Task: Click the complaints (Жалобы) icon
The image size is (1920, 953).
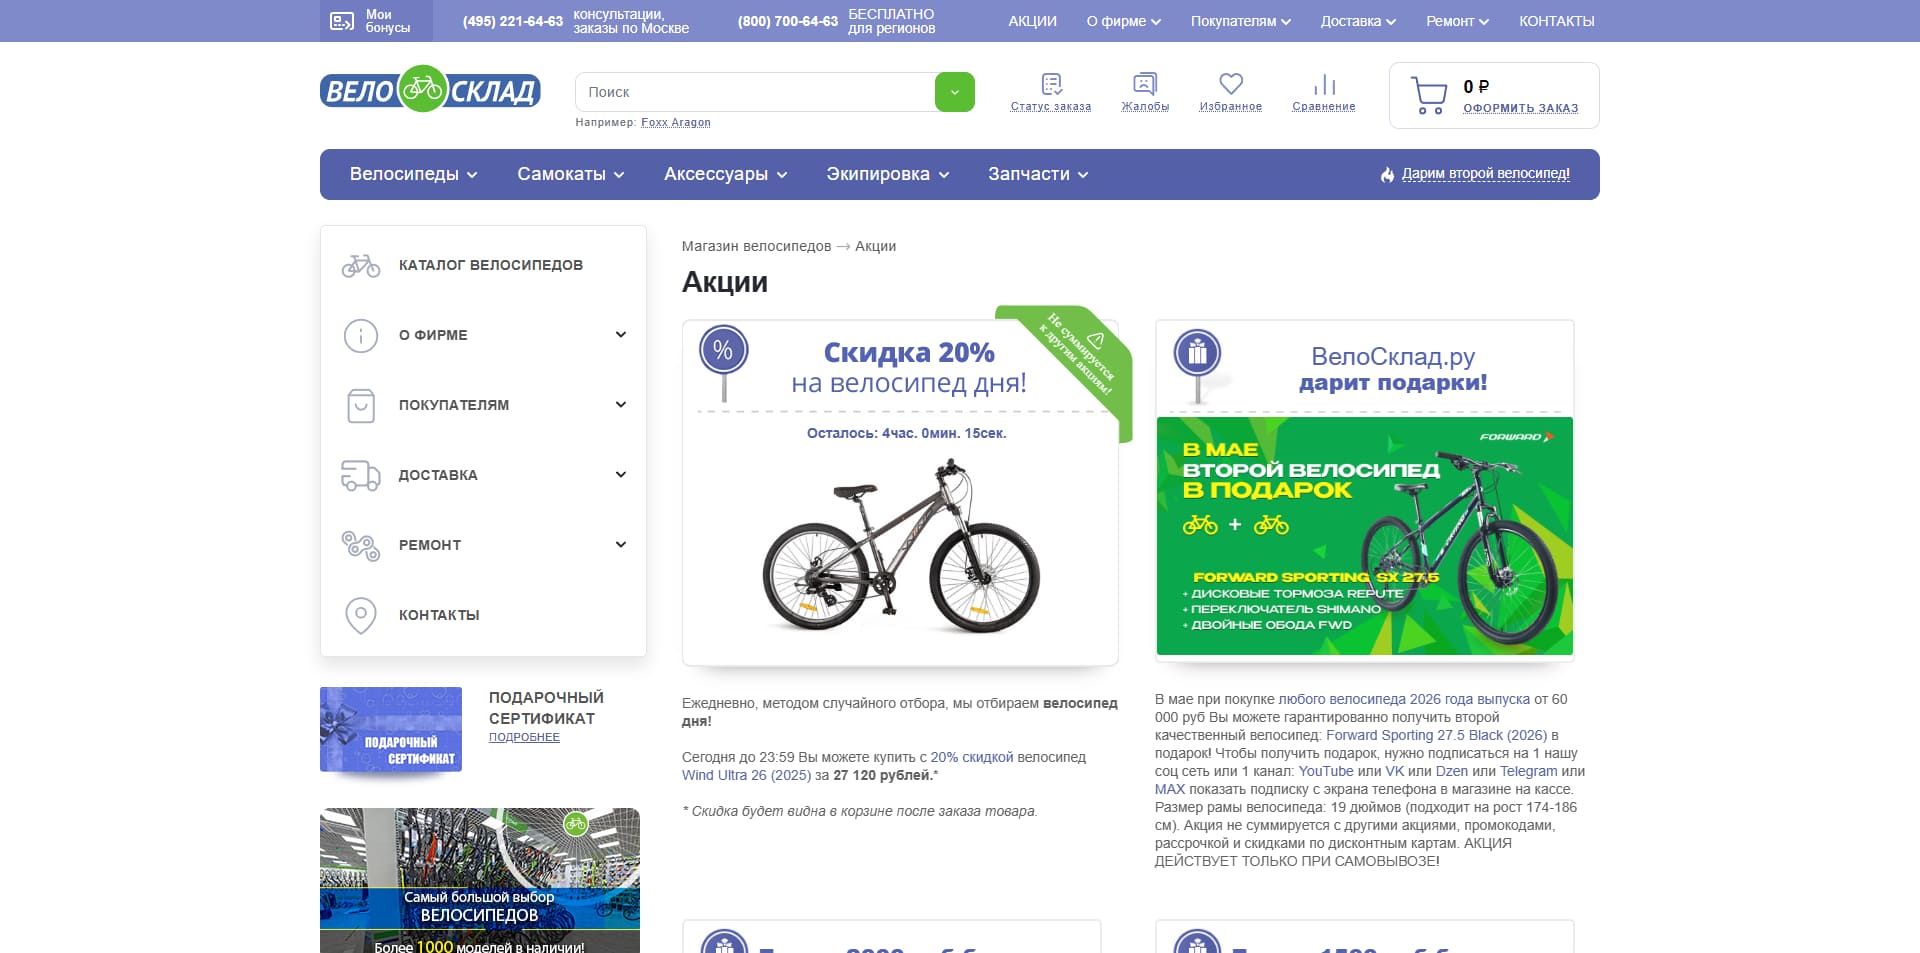Action: pos(1145,84)
